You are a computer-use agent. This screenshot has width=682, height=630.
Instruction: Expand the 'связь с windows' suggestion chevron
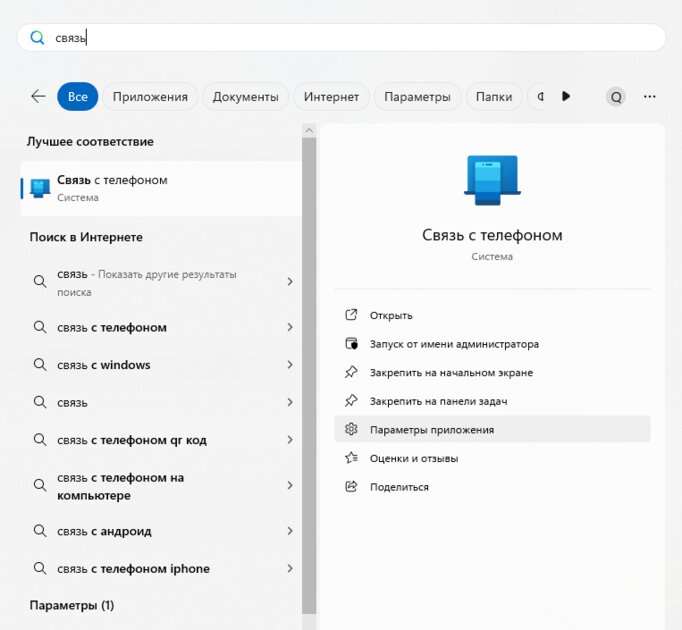point(290,365)
